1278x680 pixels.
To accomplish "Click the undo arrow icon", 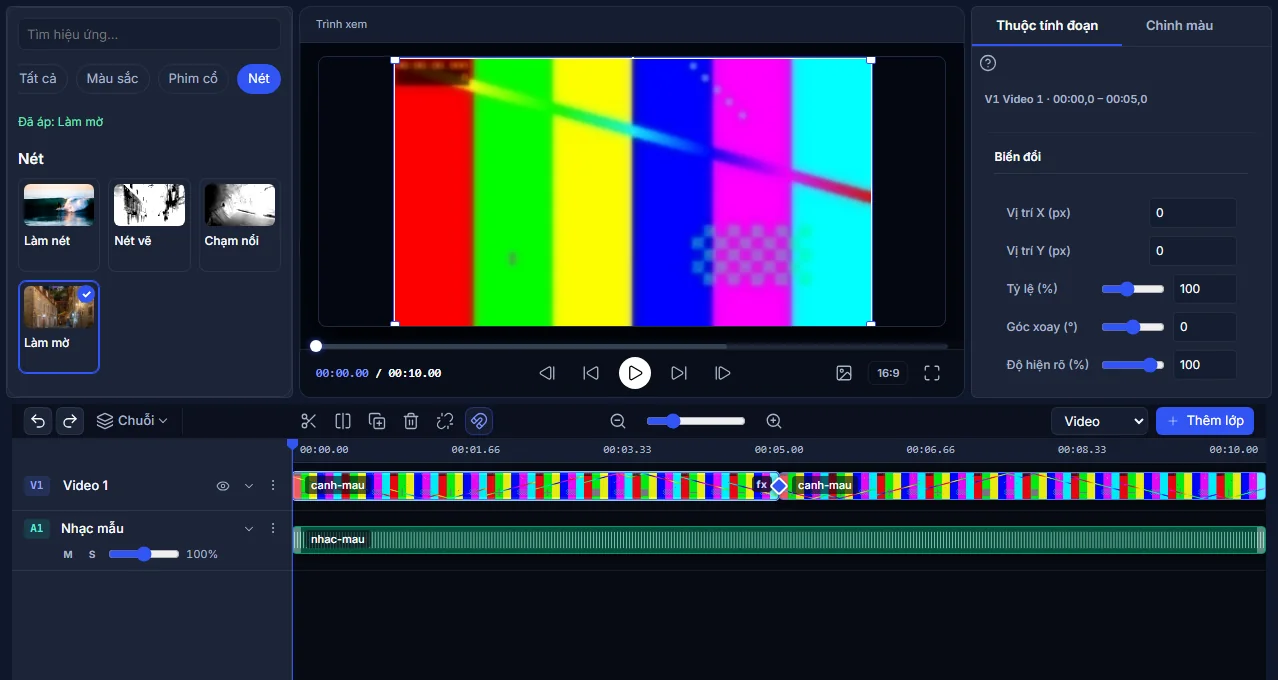I will point(38,421).
